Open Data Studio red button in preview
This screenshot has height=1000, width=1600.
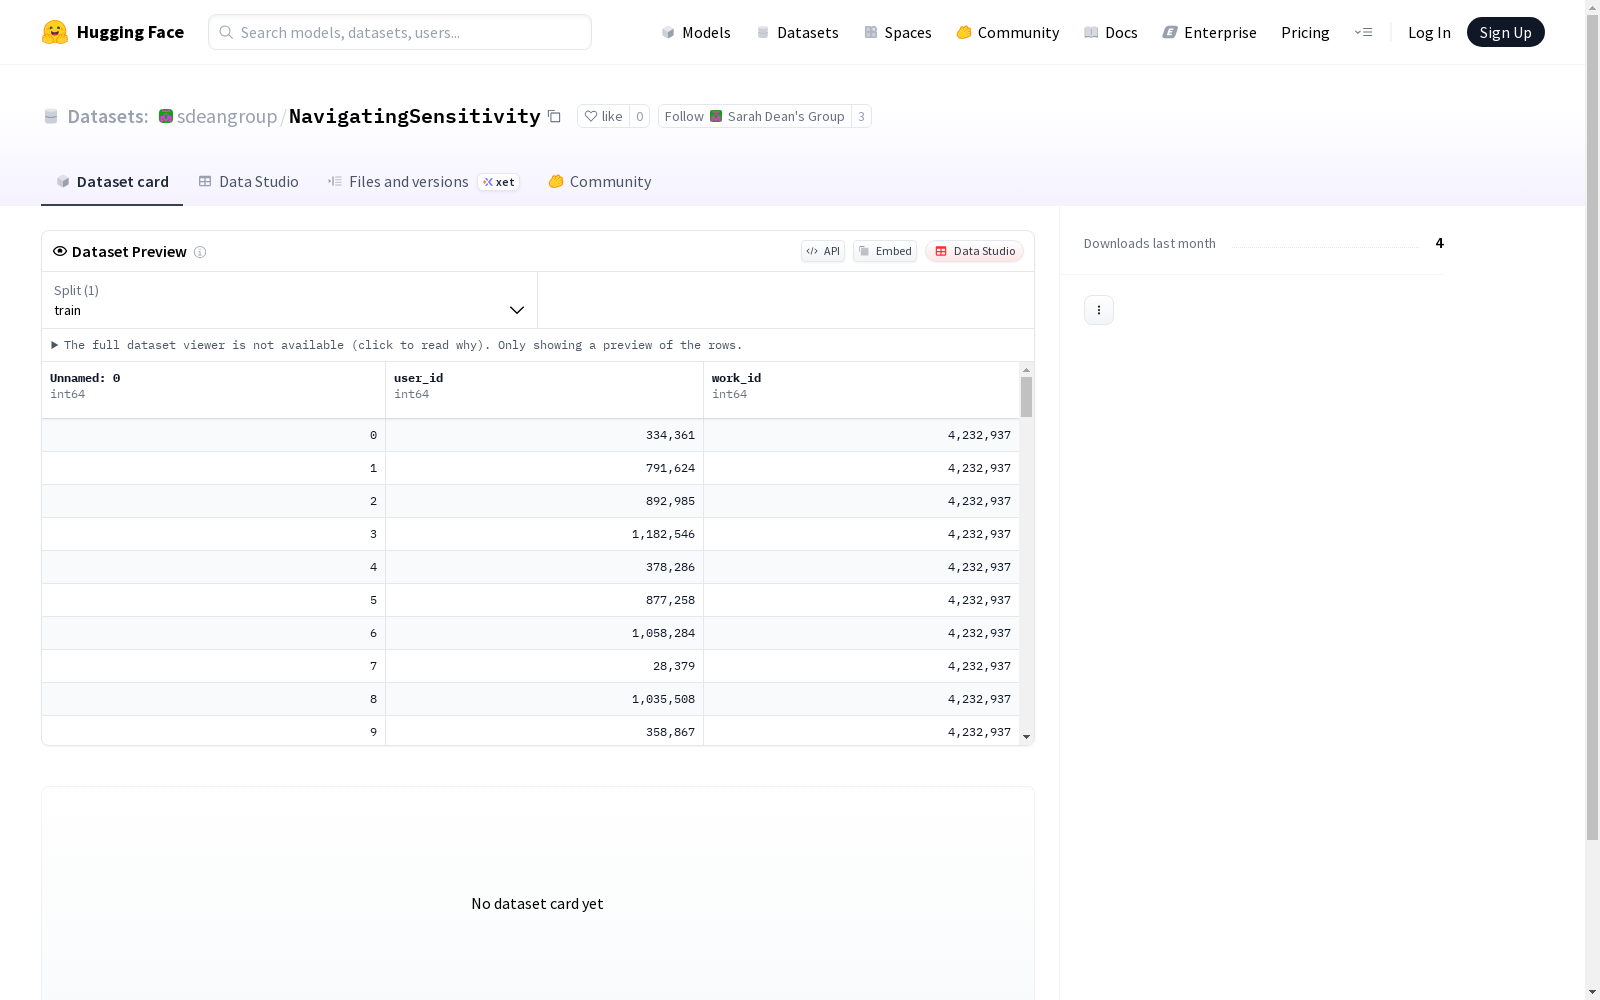click(974, 251)
